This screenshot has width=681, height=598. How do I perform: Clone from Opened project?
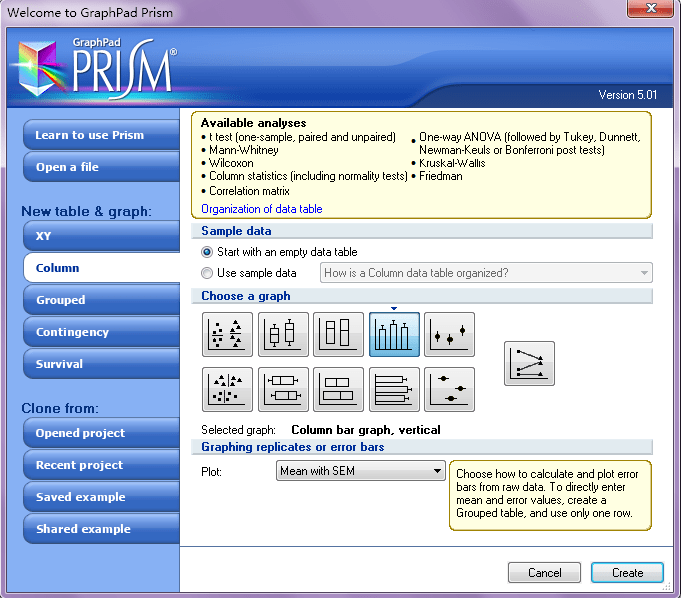(102, 433)
